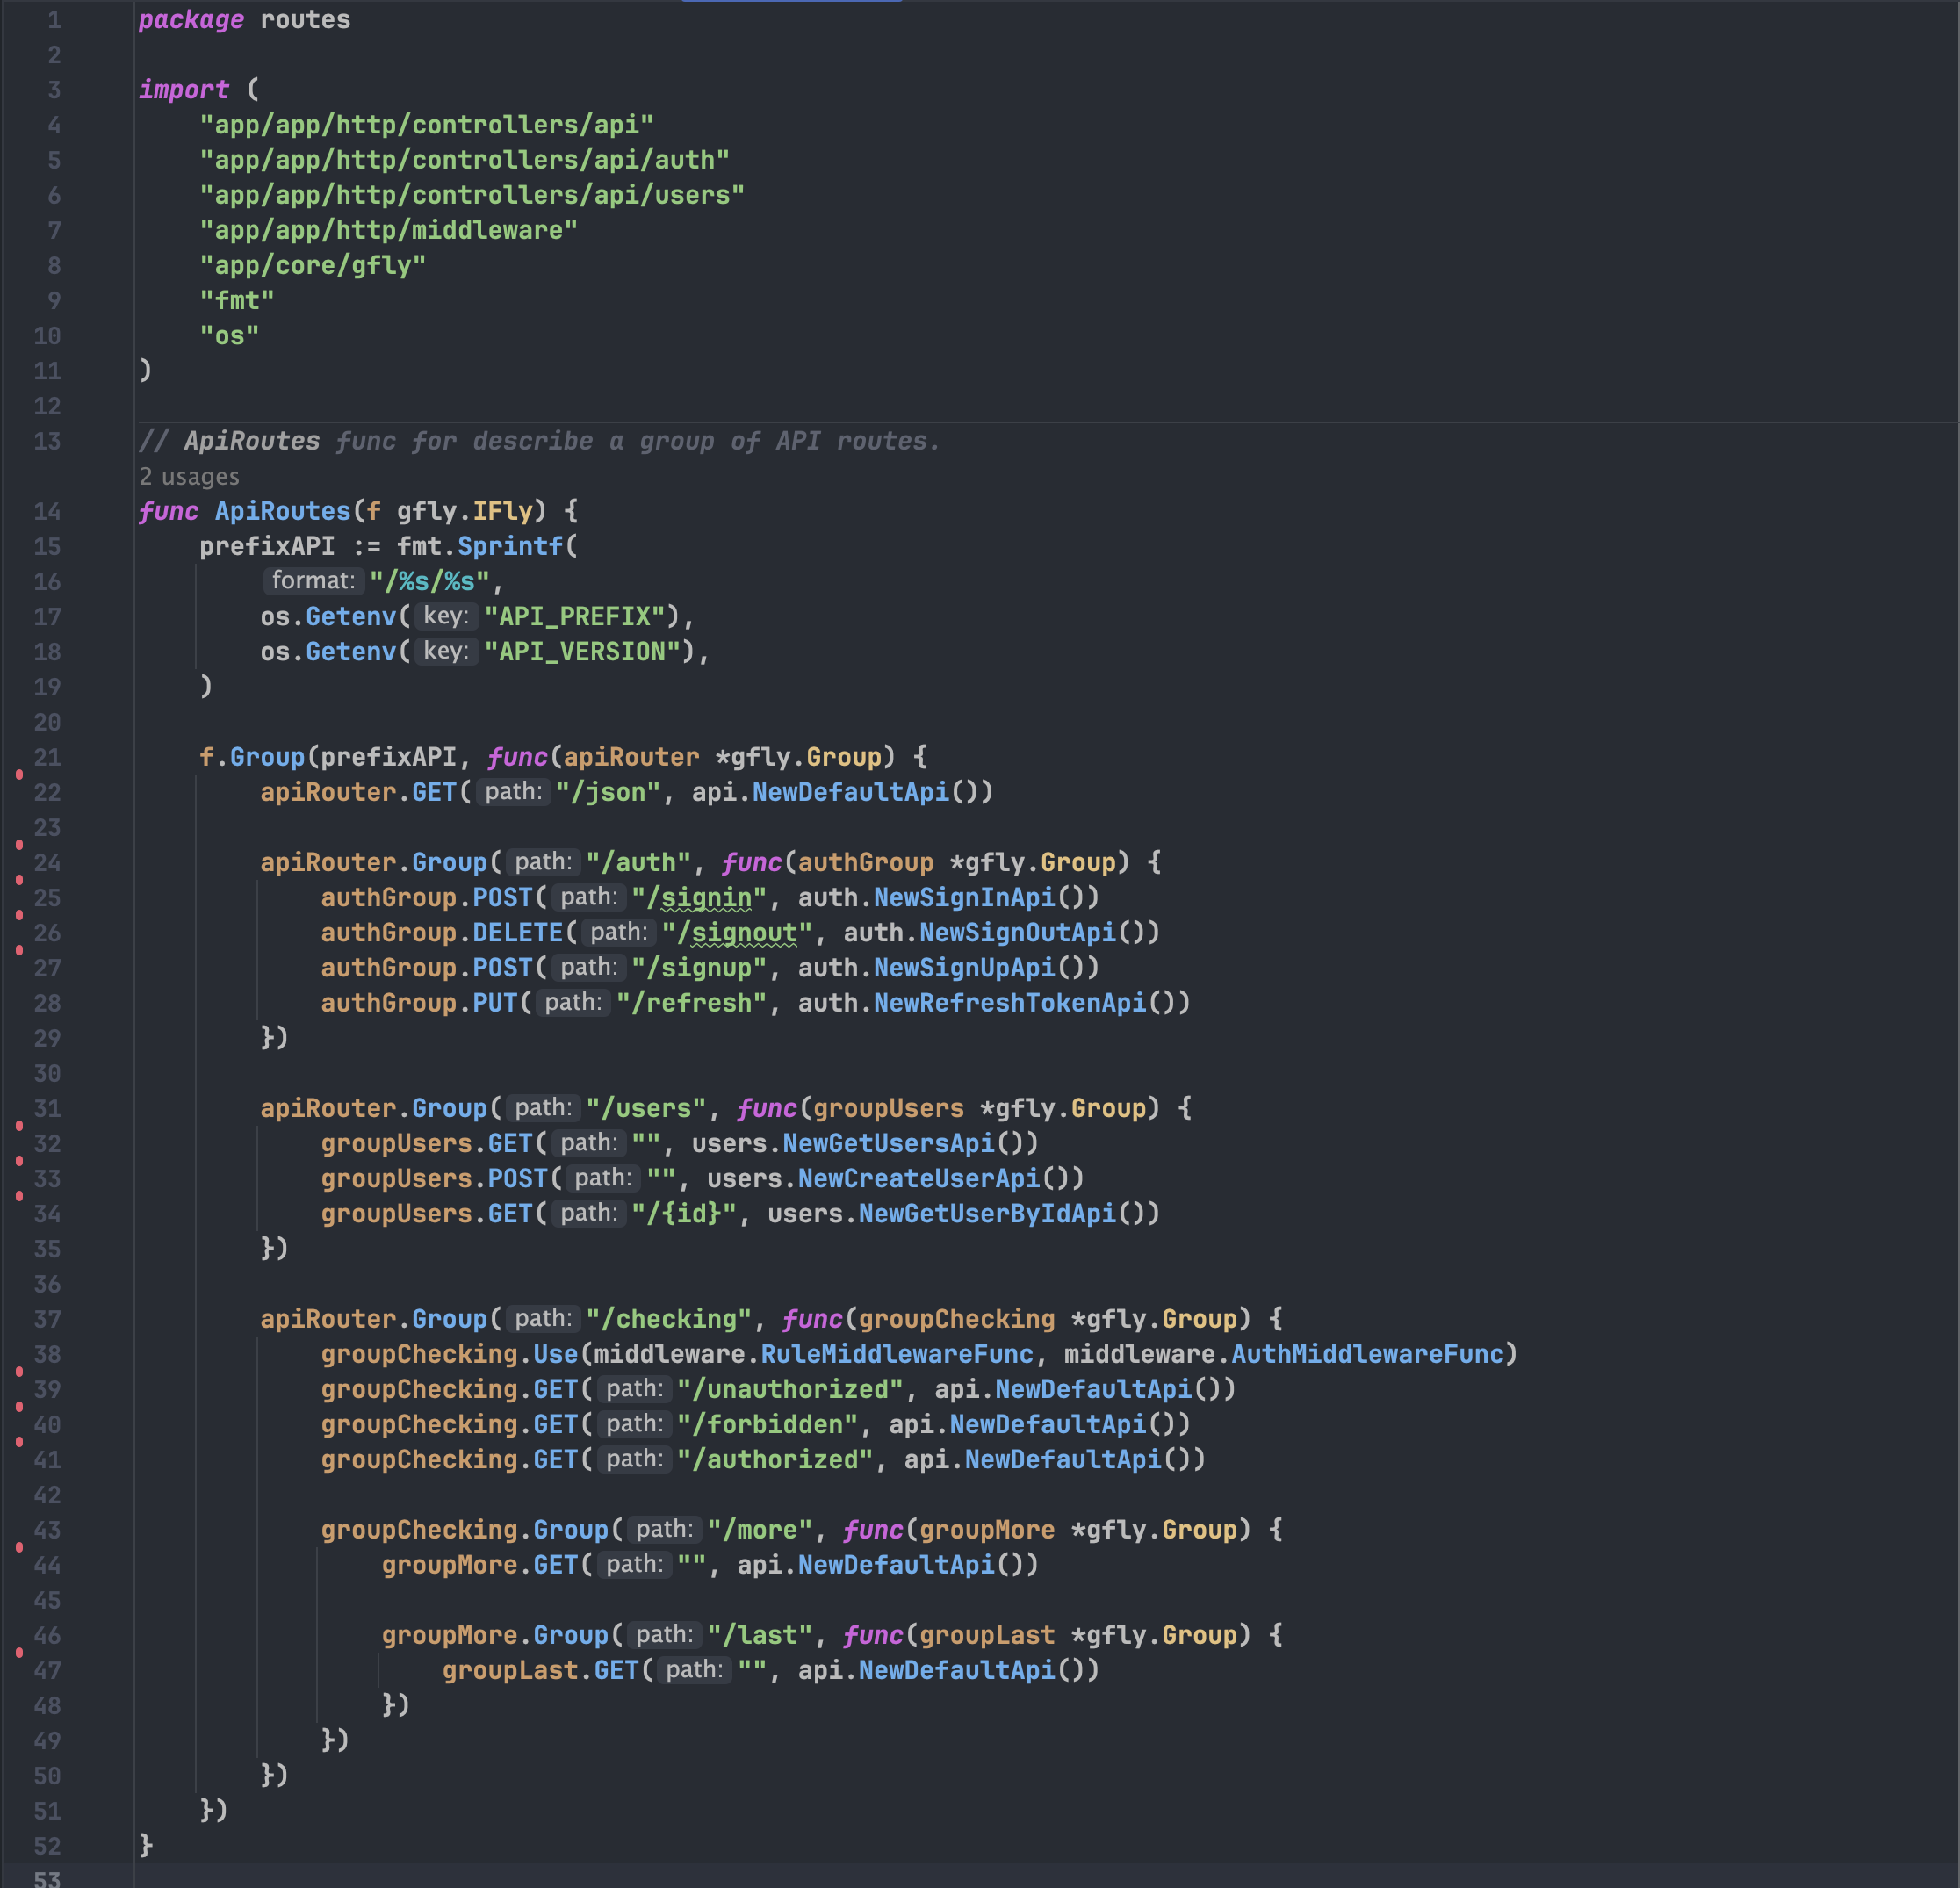The image size is (1960, 1888).
Task: Click line number 37 in the gutter
Action: (47, 1319)
